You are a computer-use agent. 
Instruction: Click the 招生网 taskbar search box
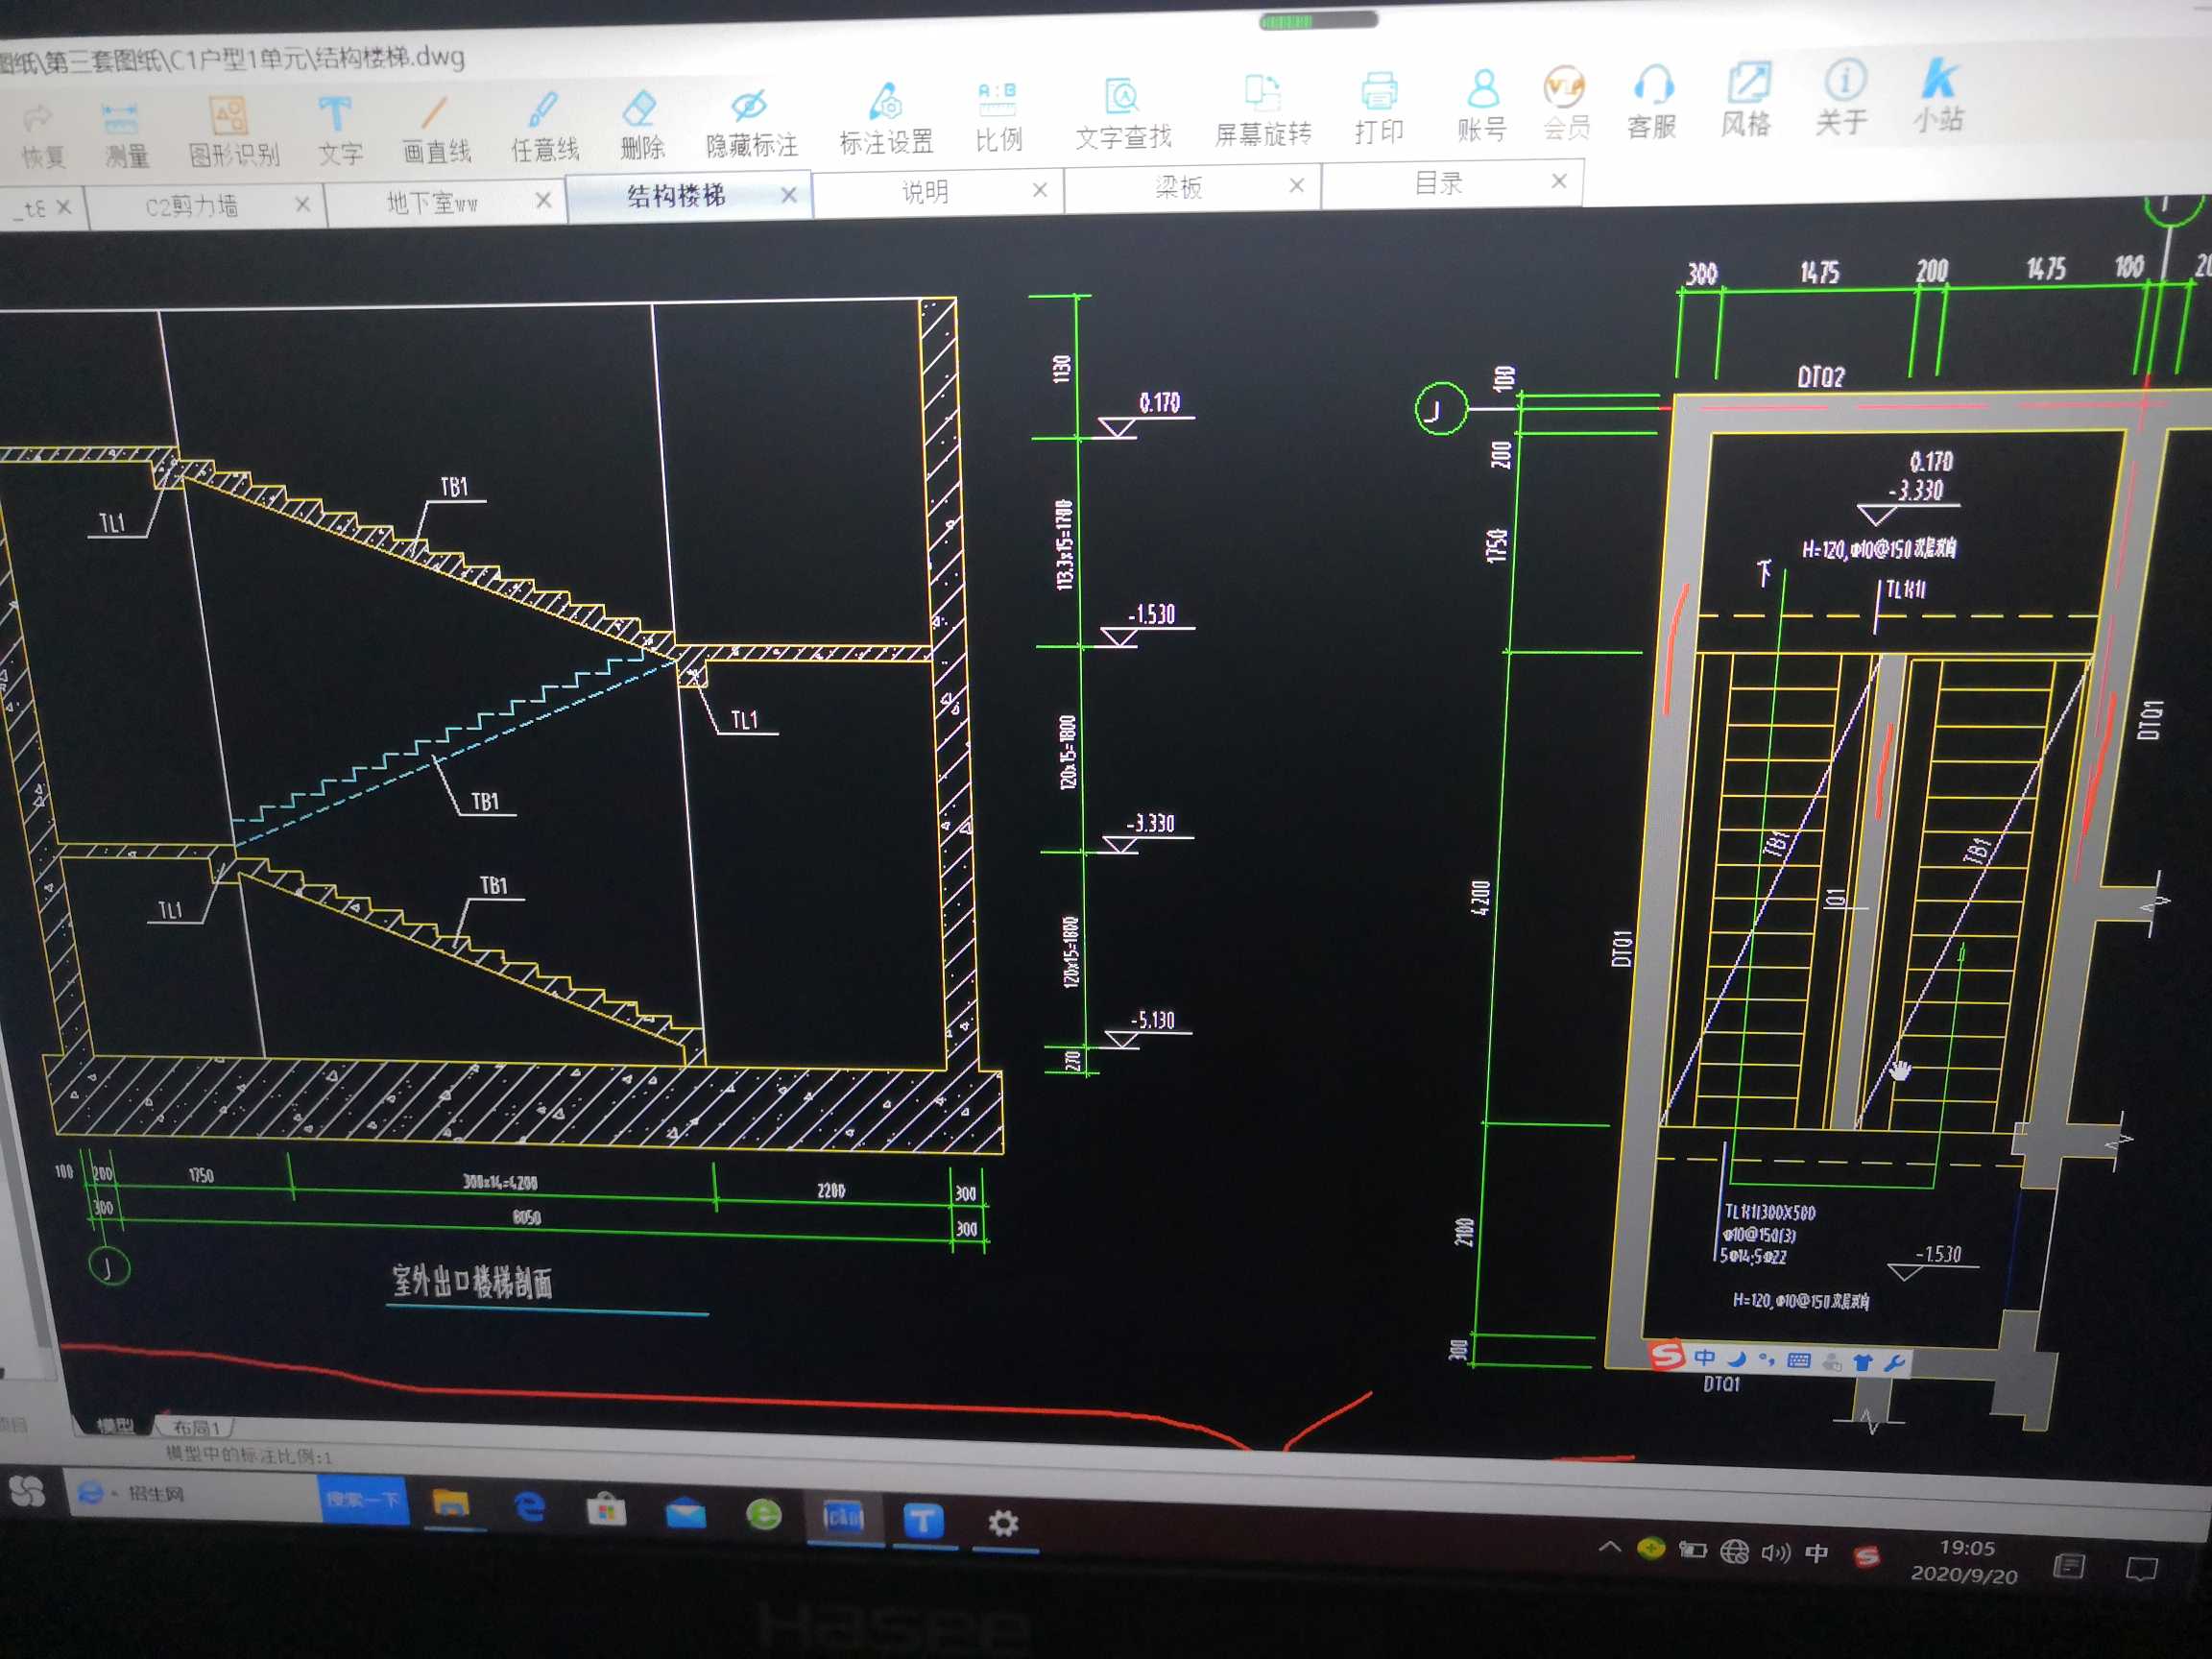[194, 1494]
